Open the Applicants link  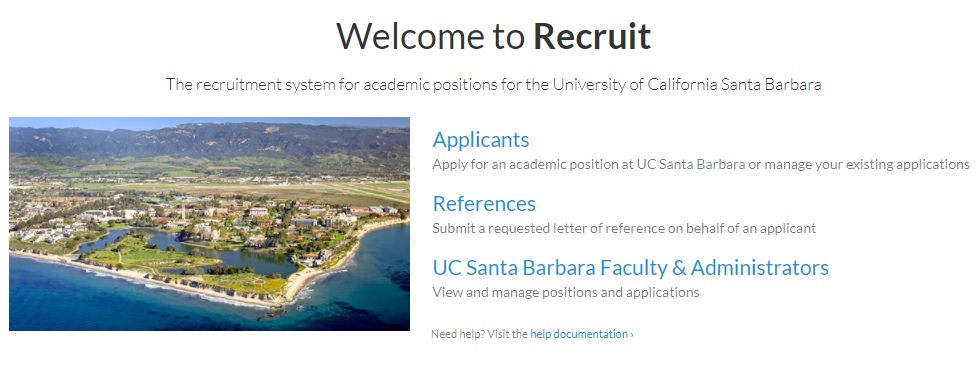click(x=481, y=139)
